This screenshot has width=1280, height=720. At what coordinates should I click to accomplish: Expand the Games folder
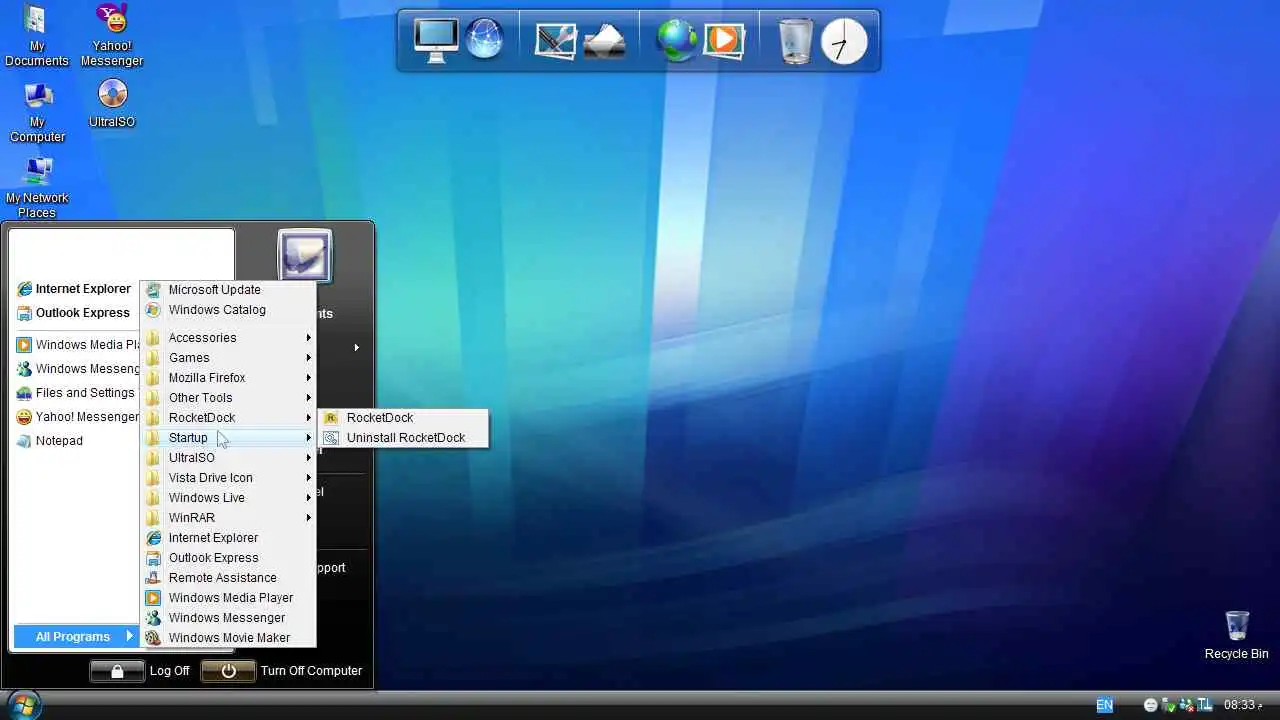228,358
